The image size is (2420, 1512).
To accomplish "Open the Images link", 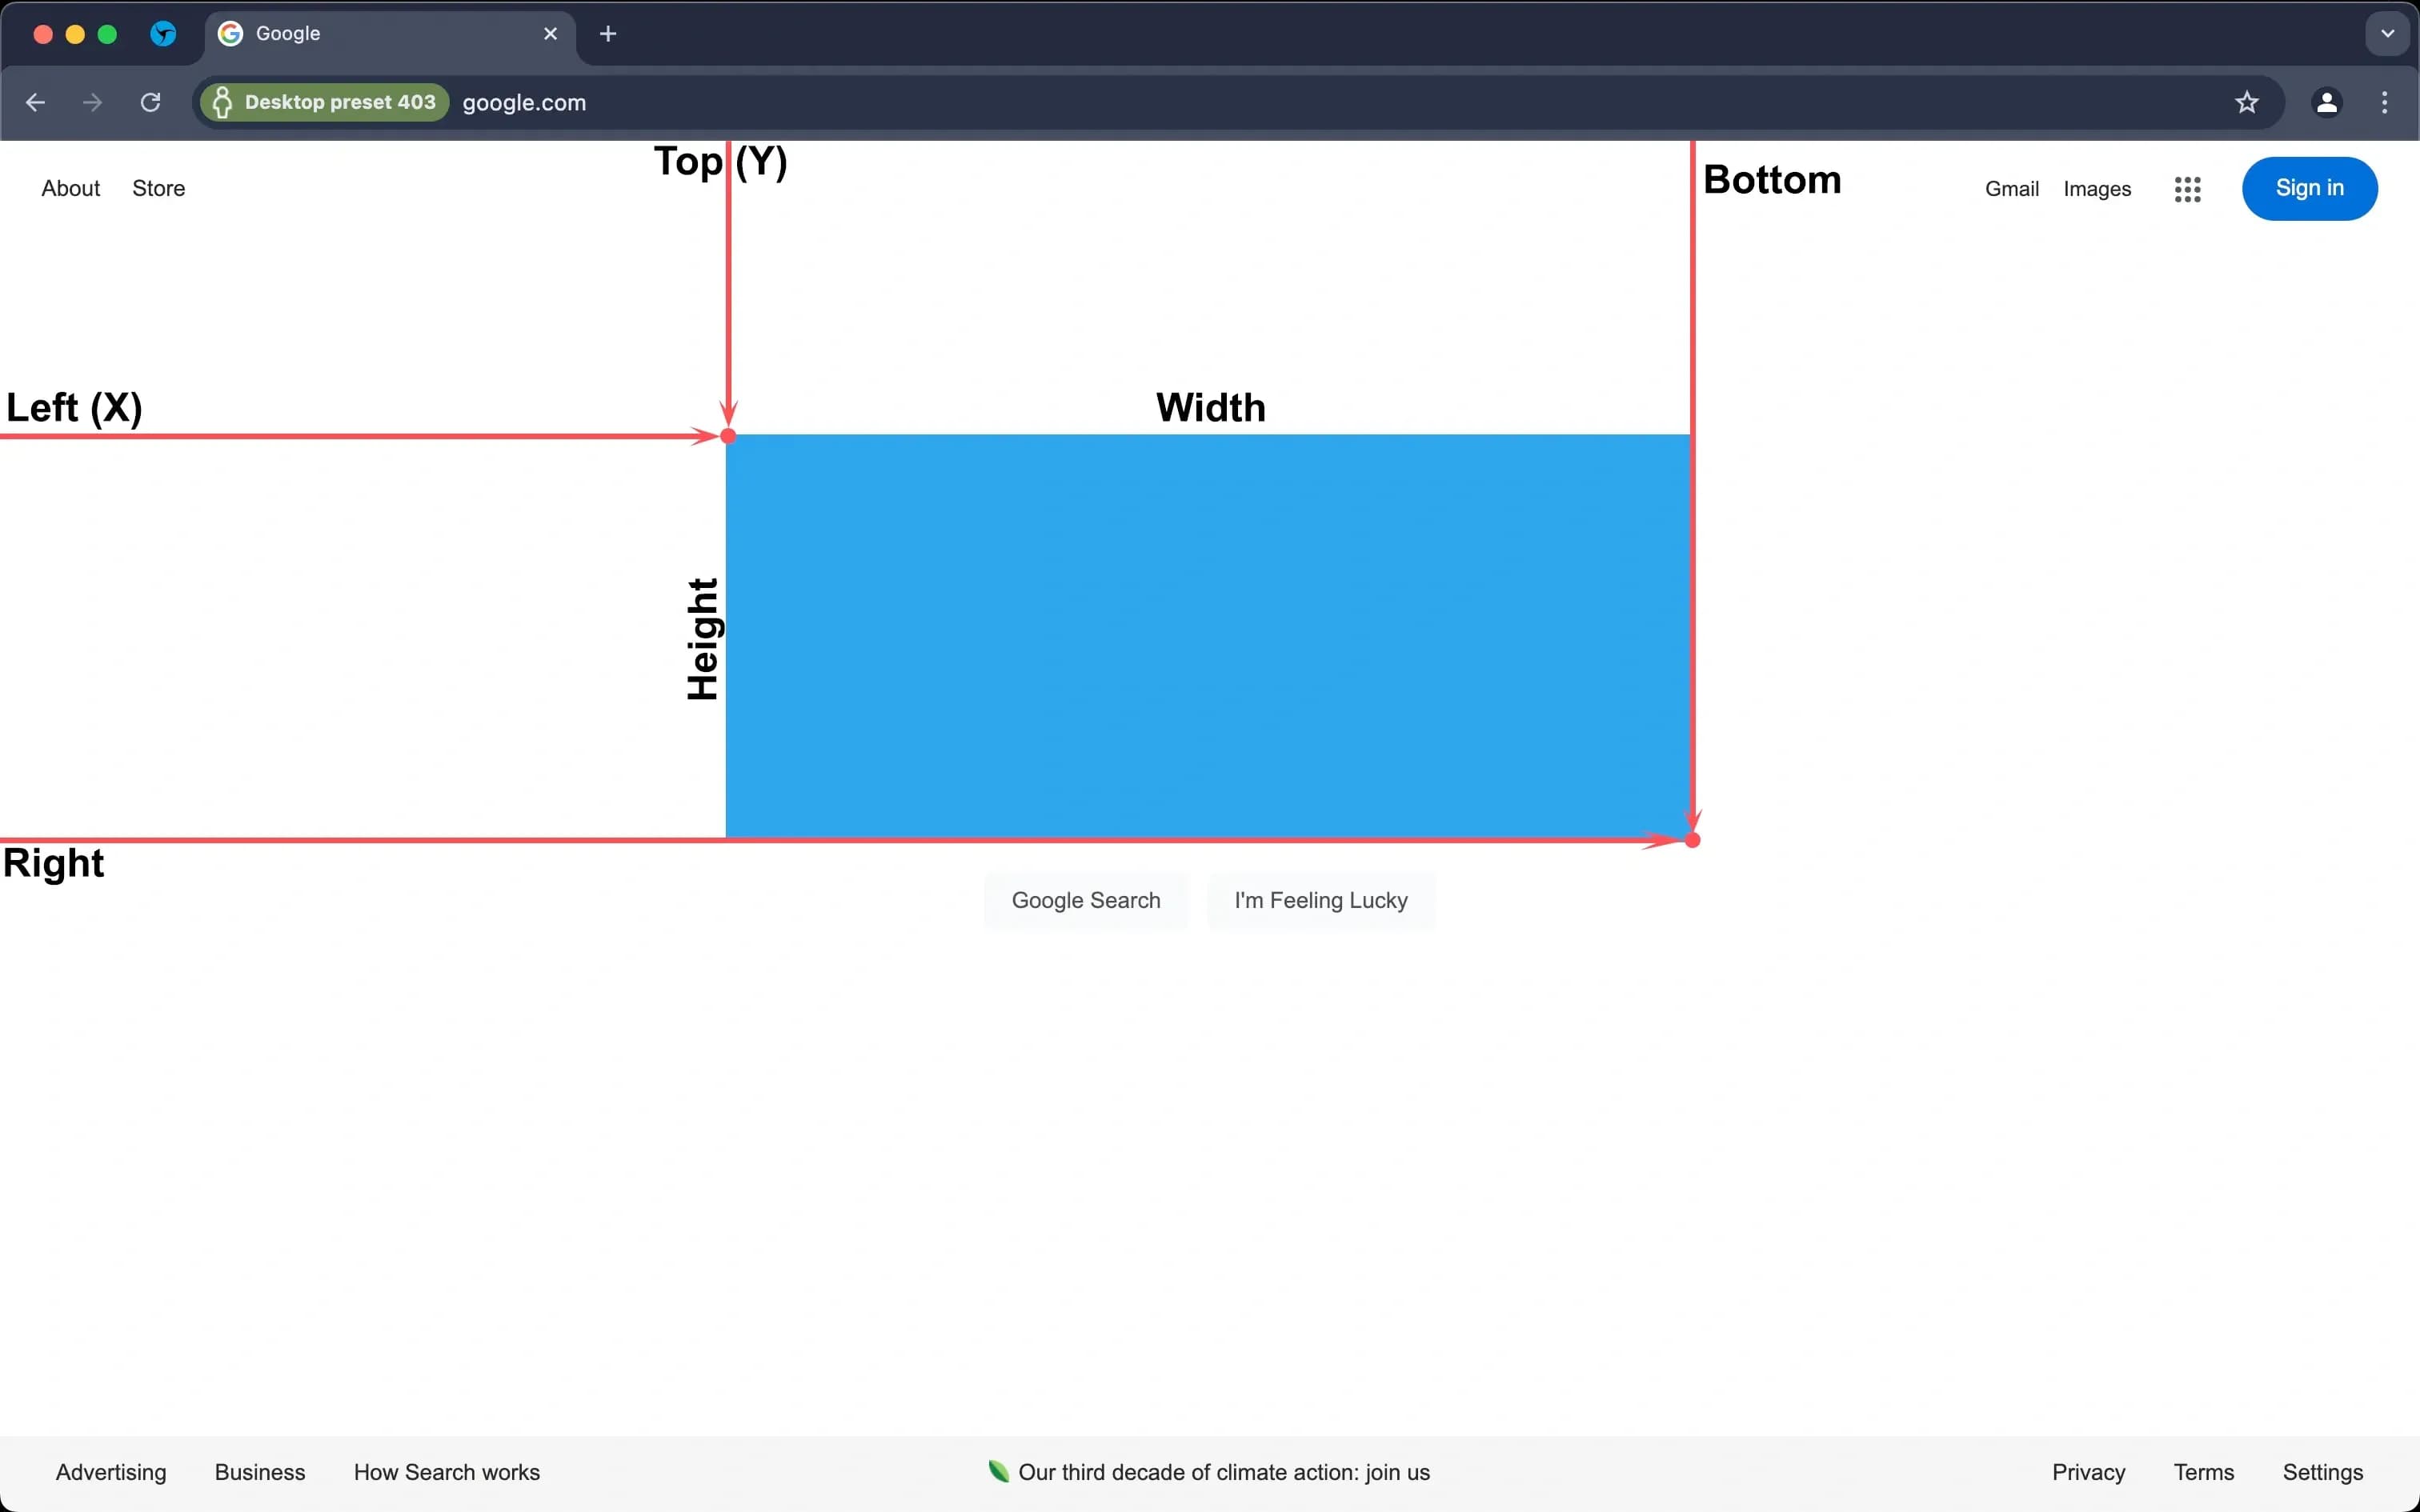I will click(x=2096, y=189).
